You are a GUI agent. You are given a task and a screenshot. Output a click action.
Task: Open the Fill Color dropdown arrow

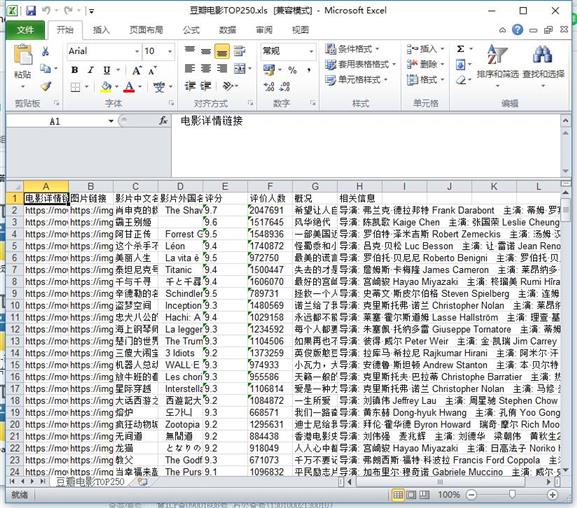[117, 87]
